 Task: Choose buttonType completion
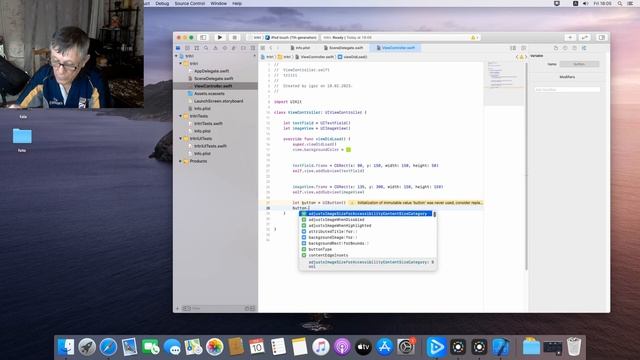click(366, 249)
